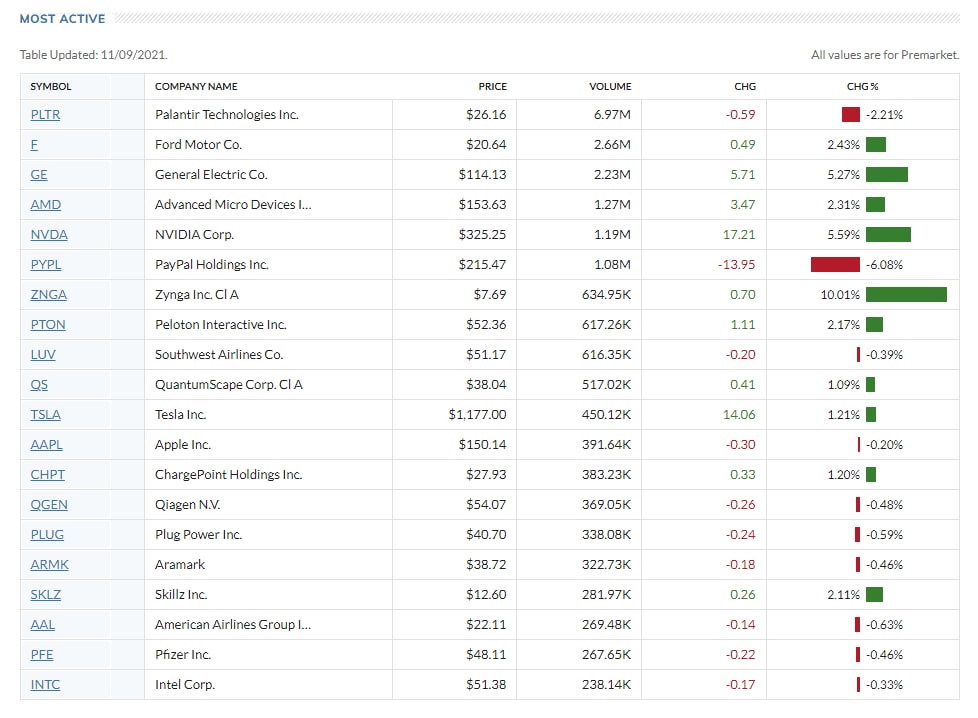Click the PRICE column header
The width and height of the screenshot is (978, 718).
click(492, 86)
